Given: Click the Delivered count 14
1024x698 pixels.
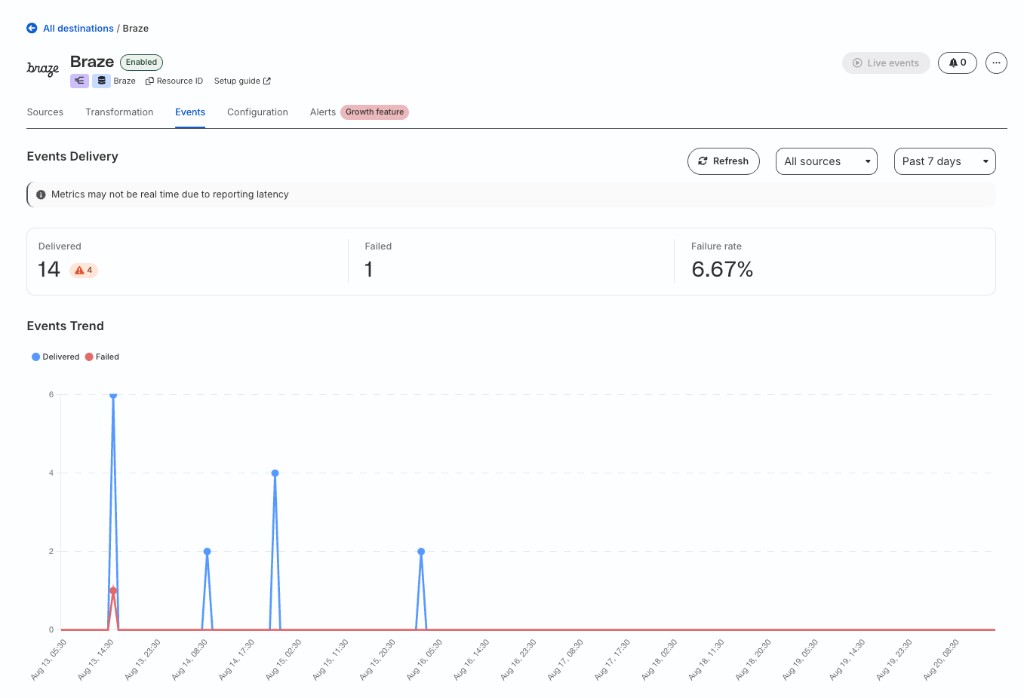Looking at the screenshot, I should tap(49, 269).
